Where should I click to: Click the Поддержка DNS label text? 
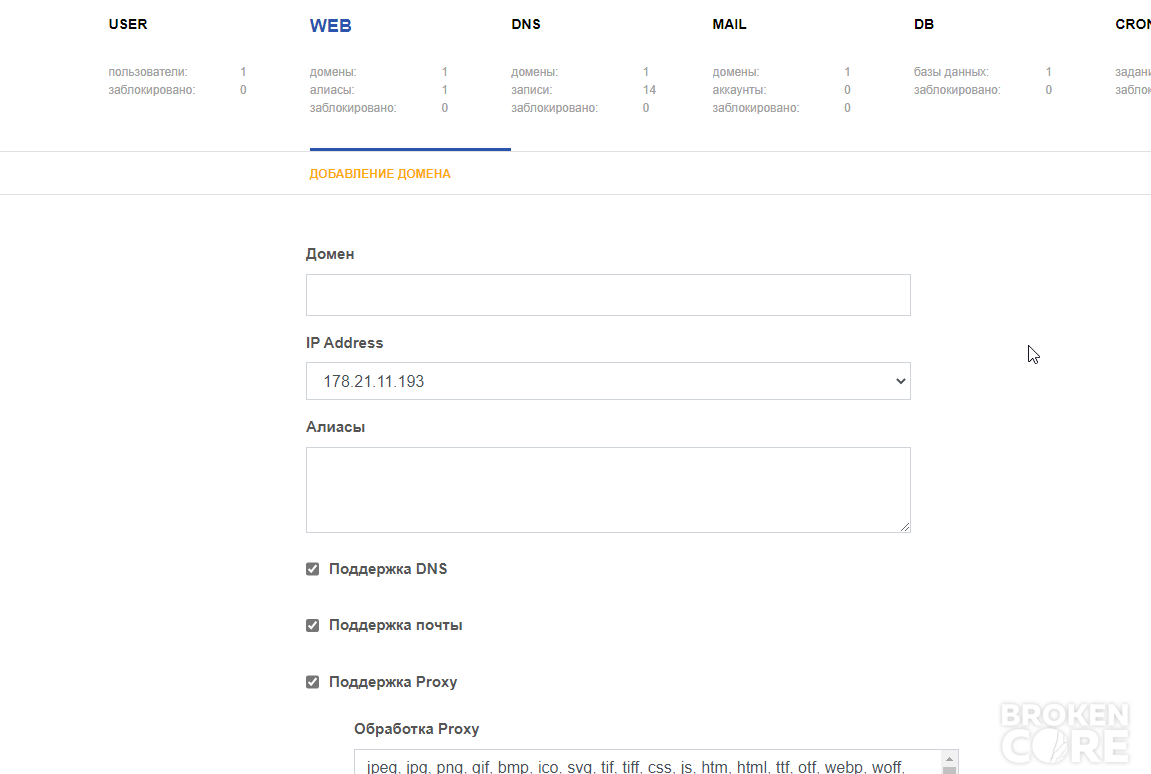388,569
